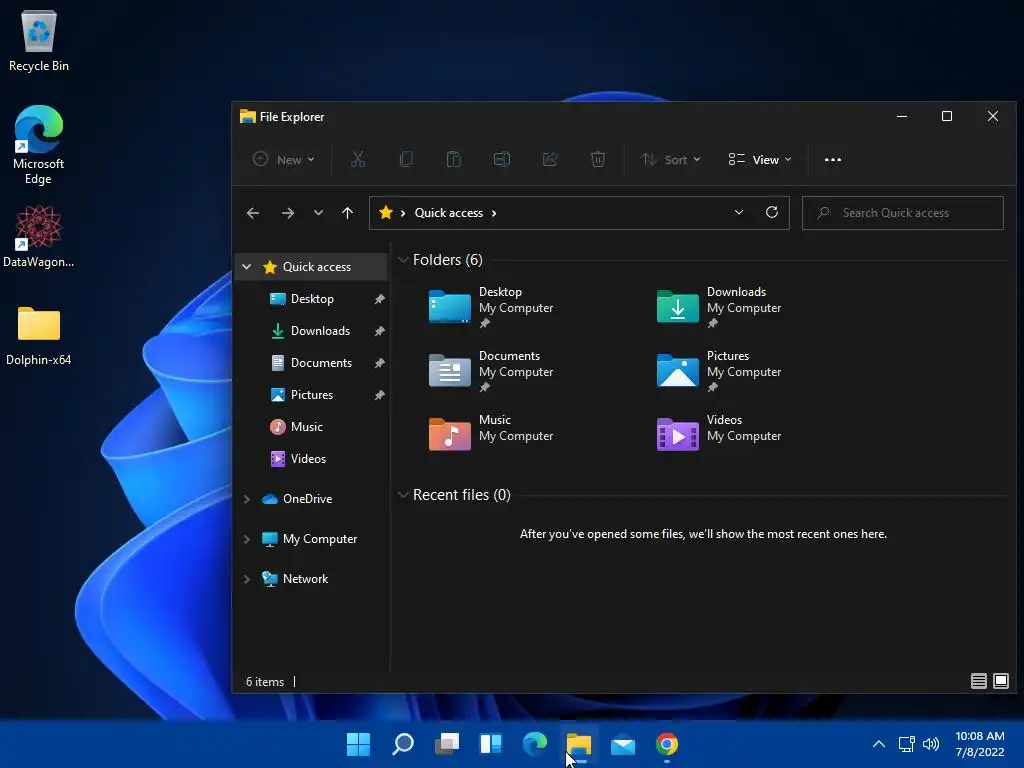This screenshot has height=768, width=1024.
Task: Click File Explorer icon on taskbar
Action: [579, 744]
